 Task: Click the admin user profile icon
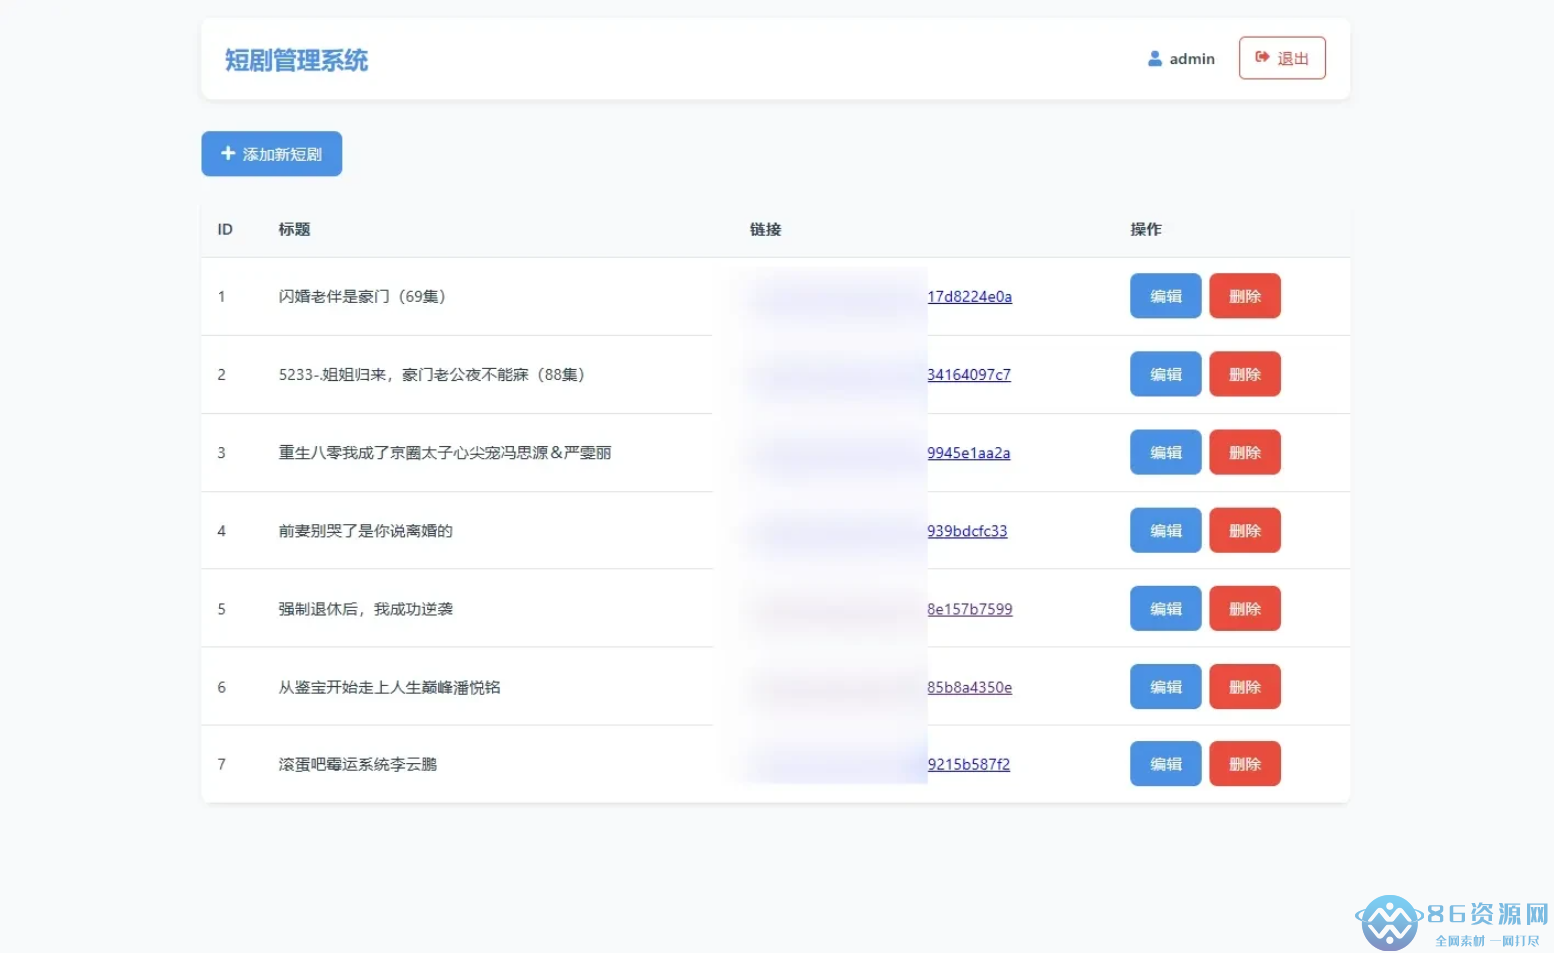coord(1154,59)
